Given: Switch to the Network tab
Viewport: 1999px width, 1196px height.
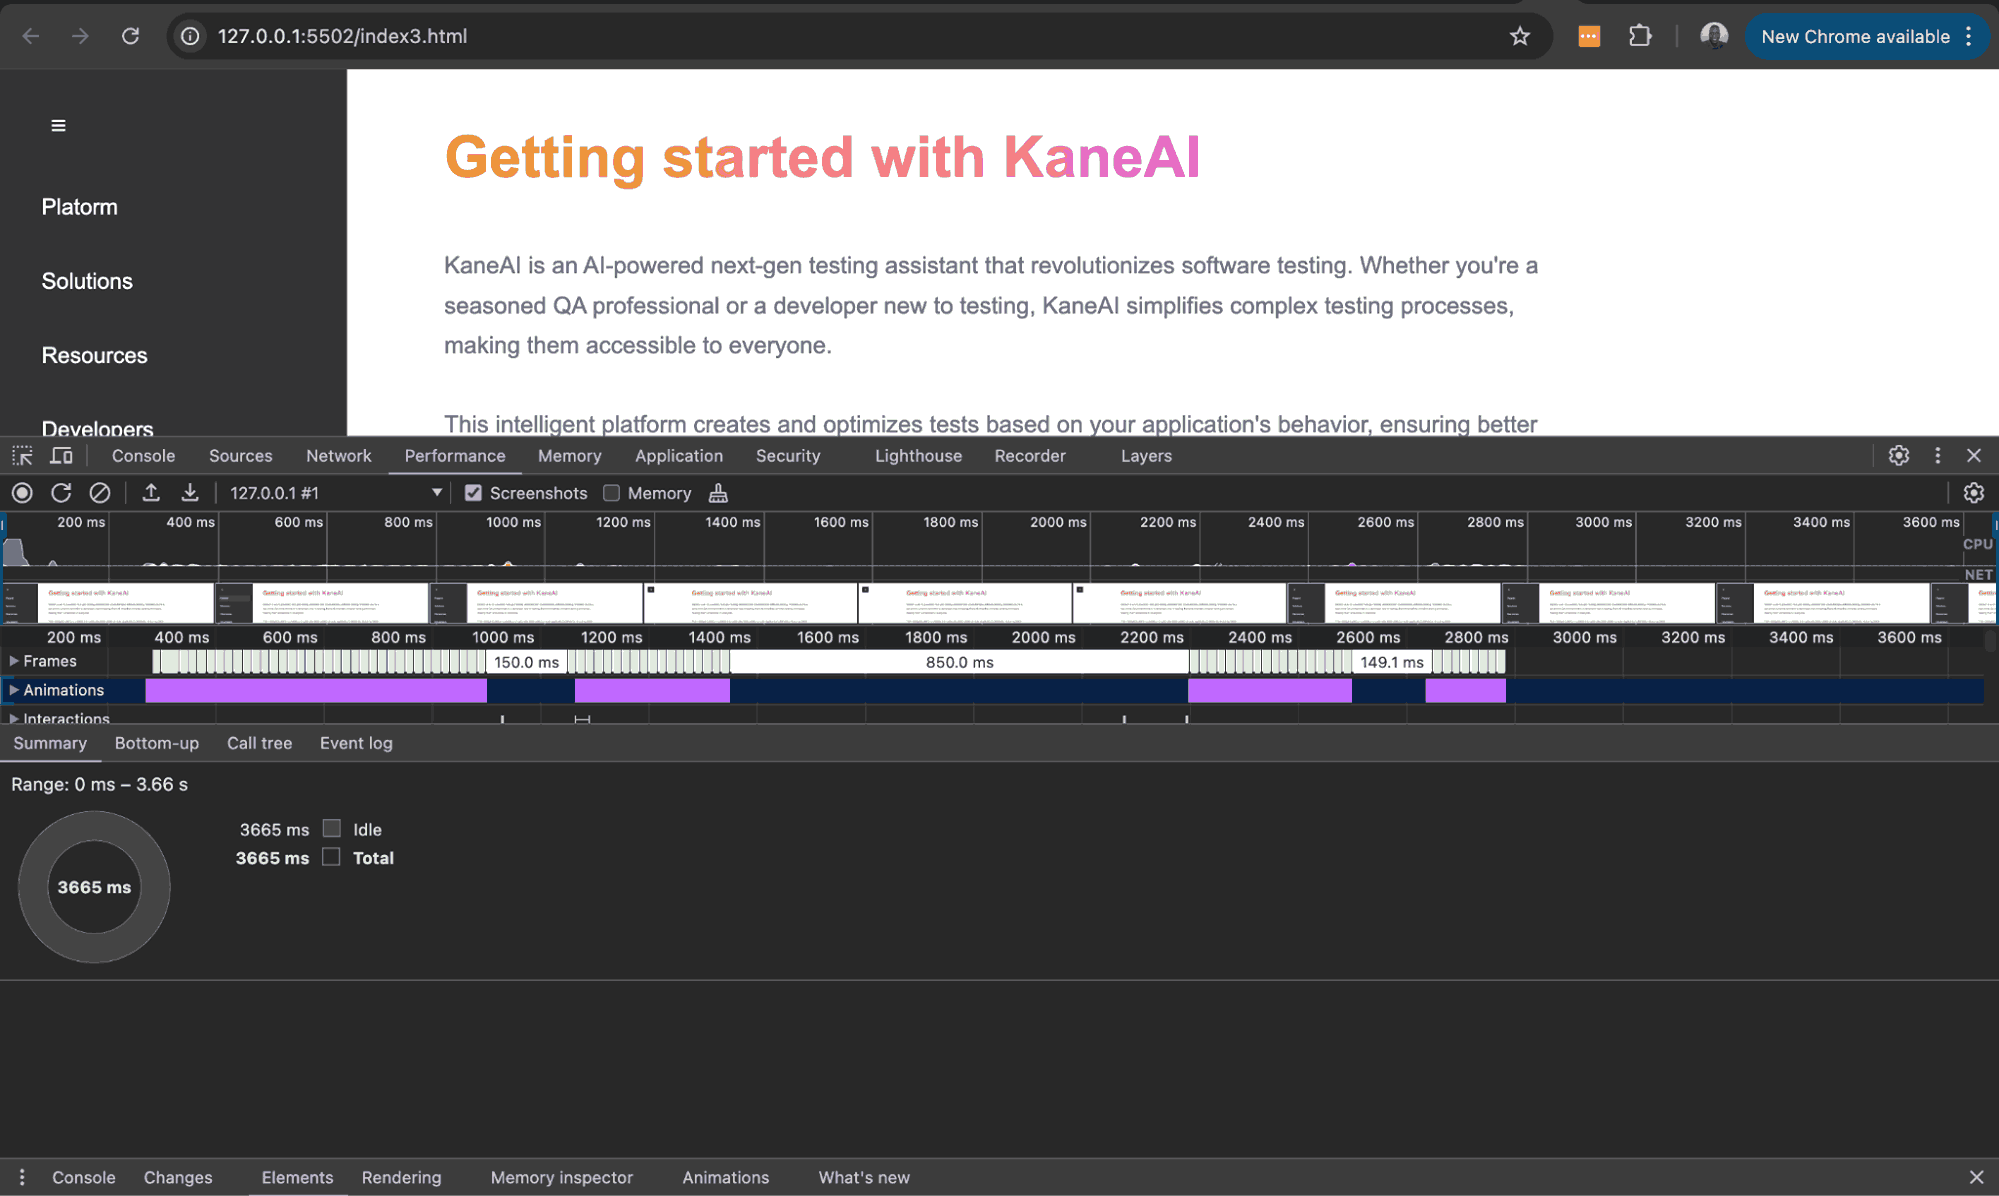Looking at the screenshot, I should point(338,456).
